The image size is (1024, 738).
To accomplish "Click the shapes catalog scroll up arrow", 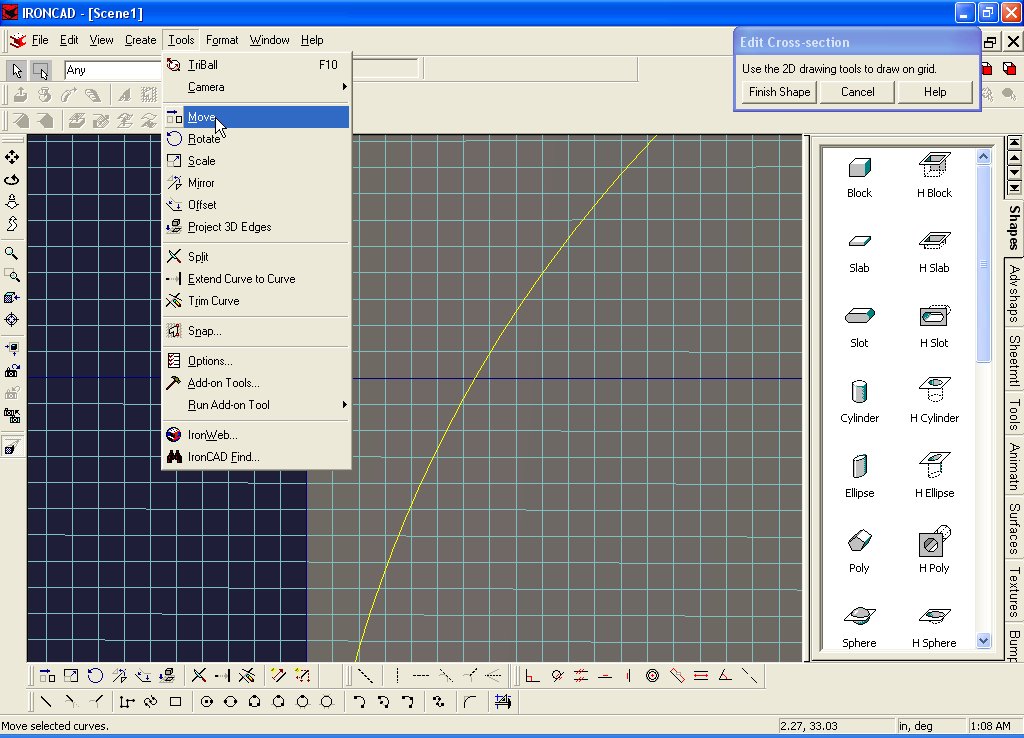I will pos(984,157).
